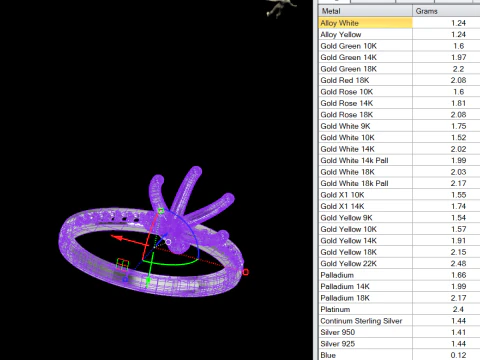Click the 2.48 grams cell
The image size is (480, 360).
tap(458, 263)
